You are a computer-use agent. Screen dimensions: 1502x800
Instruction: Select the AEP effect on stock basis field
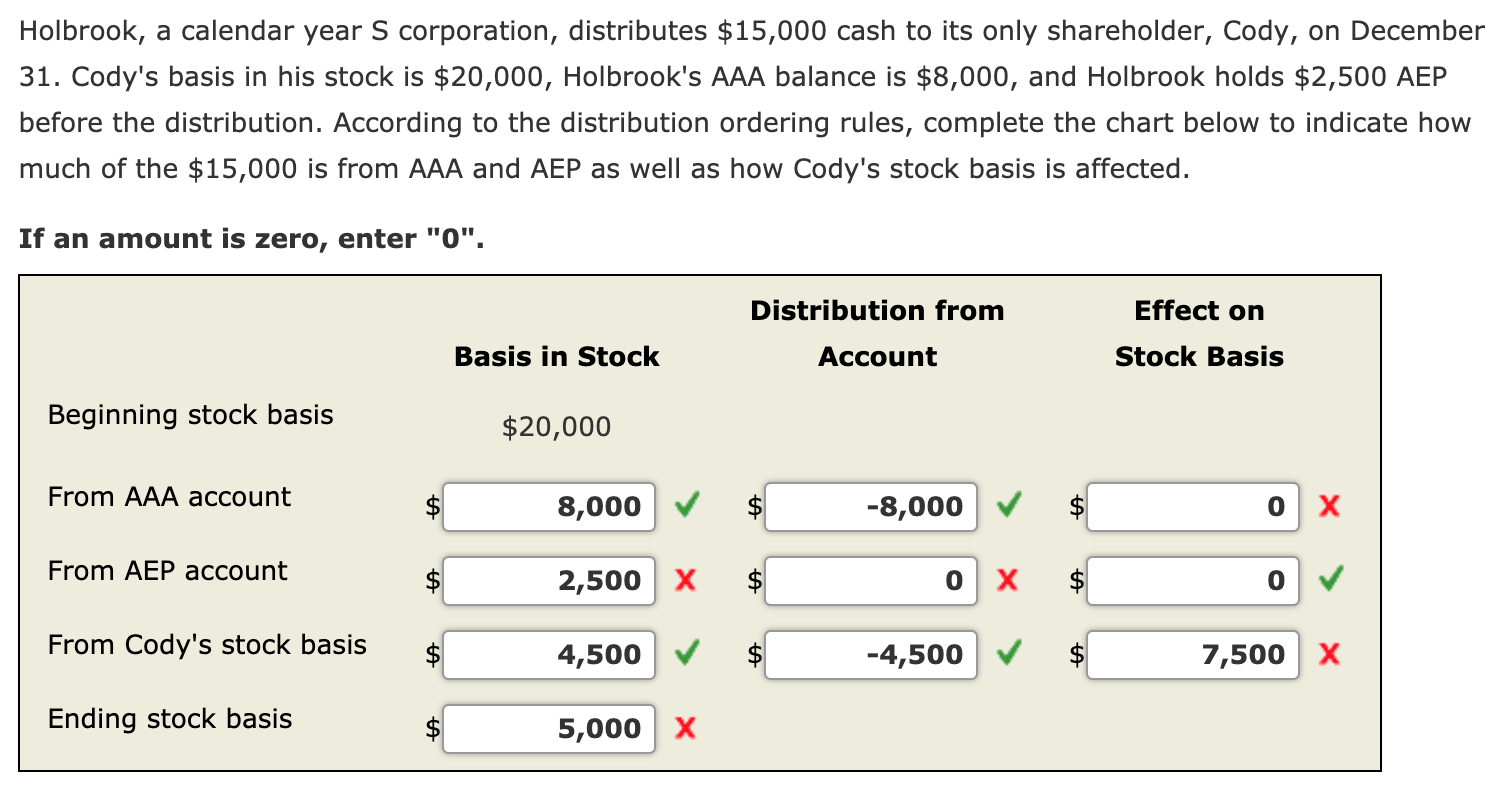[x=1193, y=580]
